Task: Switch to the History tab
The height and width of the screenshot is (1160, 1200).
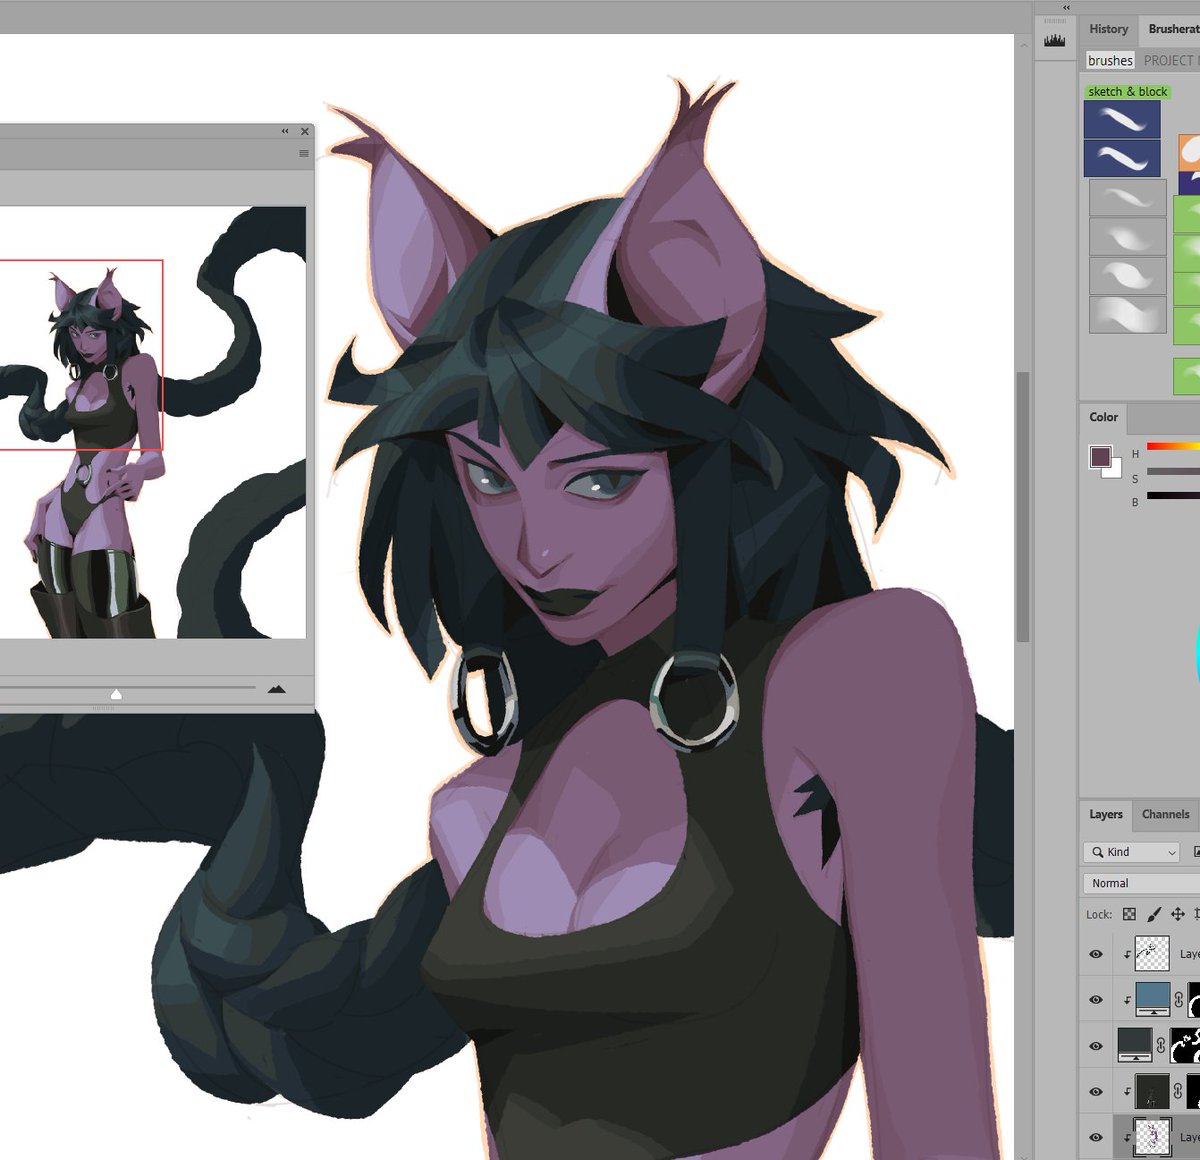Action: [x=1108, y=29]
